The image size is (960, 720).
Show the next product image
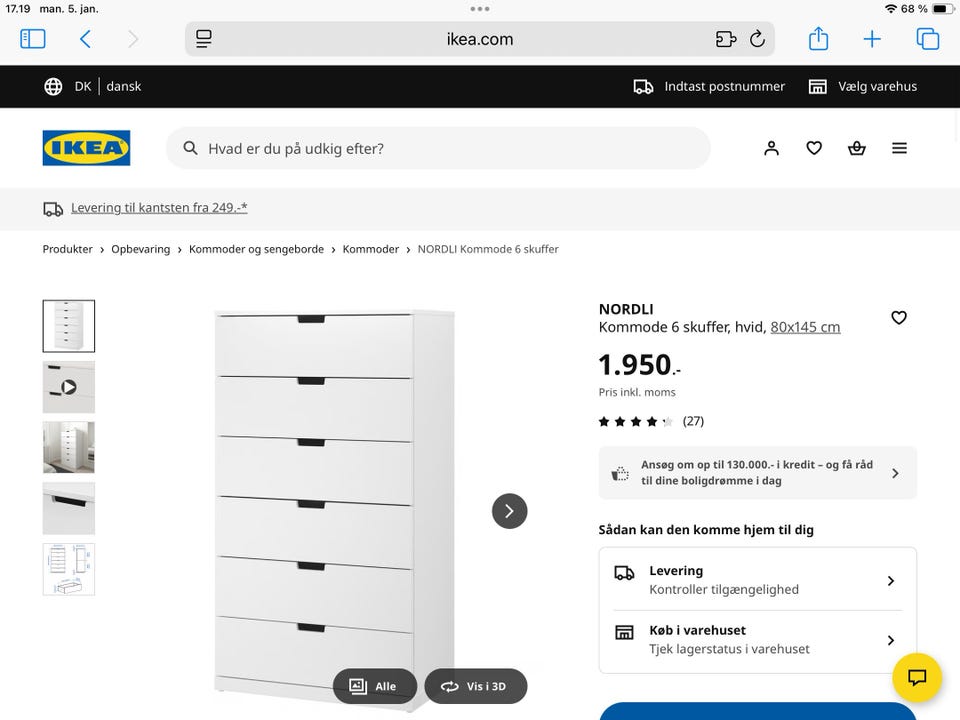click(509, 511)
